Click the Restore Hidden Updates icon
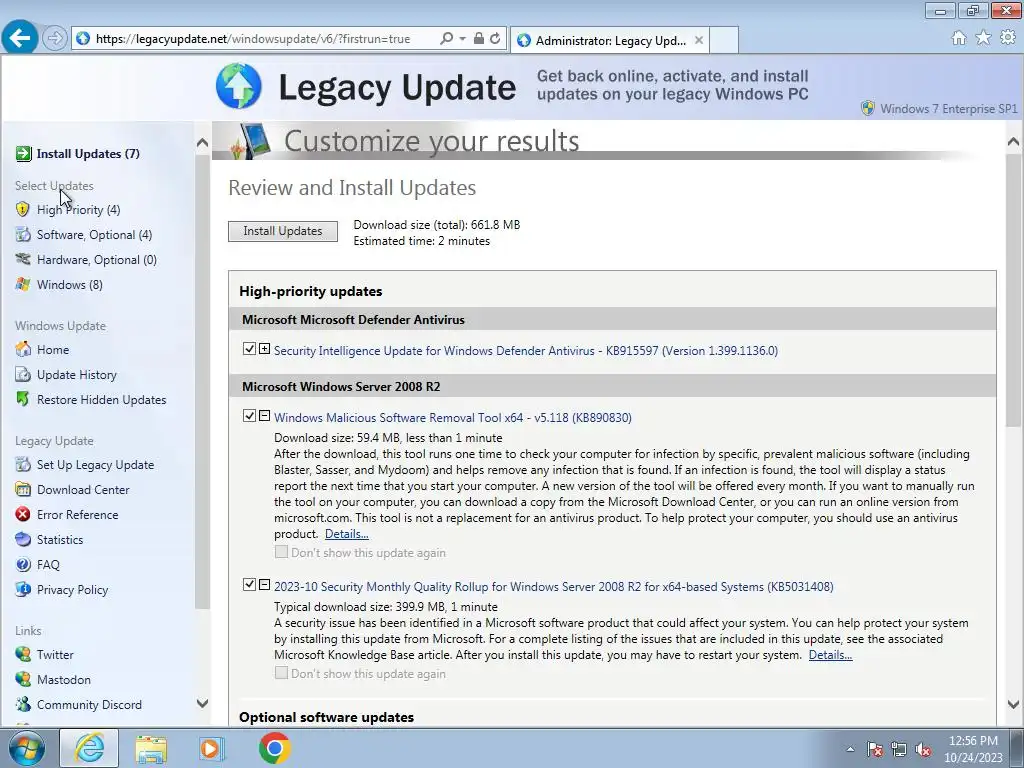 tap(23, 399)
